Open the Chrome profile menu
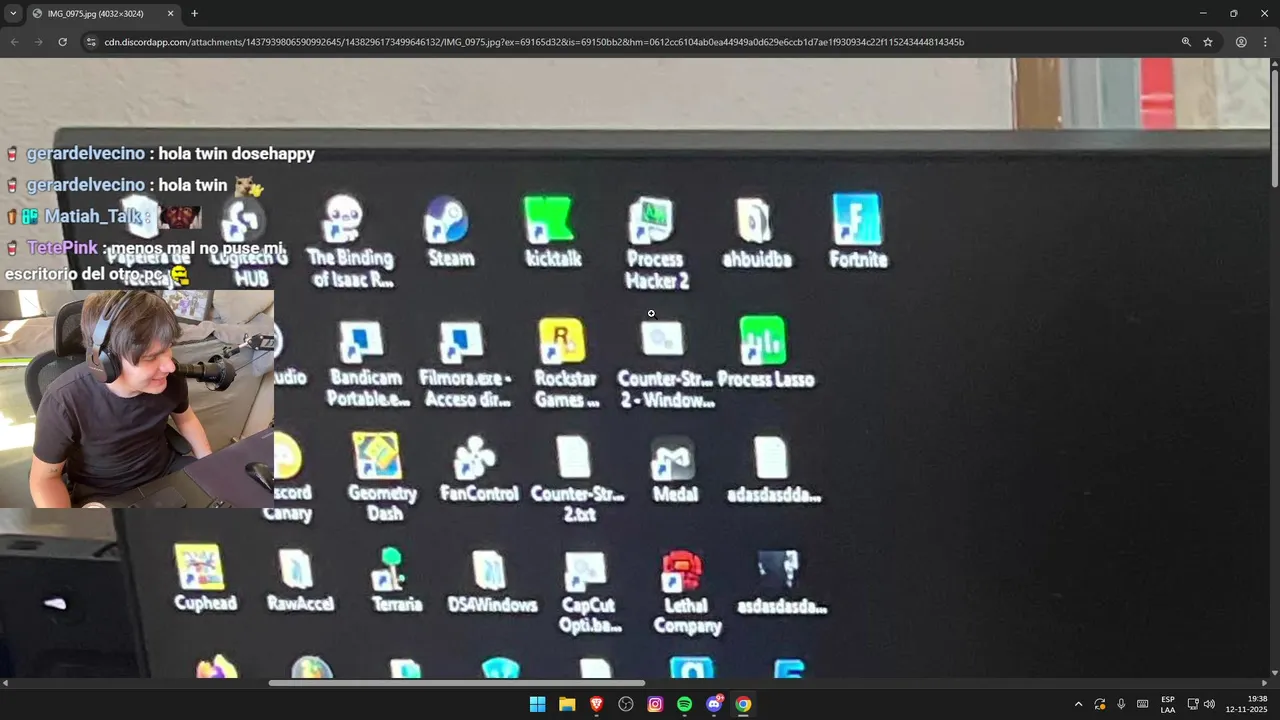This screenshot has height=720, width=1280. (1241, 42)
